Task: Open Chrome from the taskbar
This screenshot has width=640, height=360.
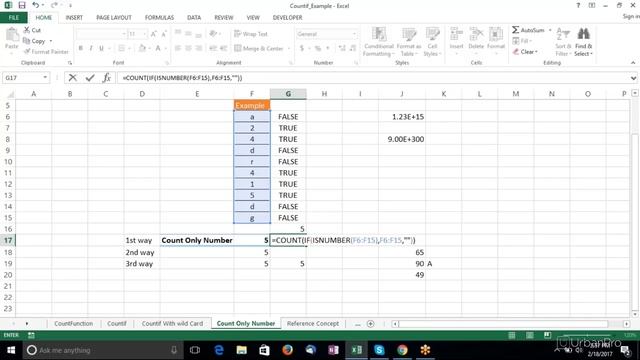Action: pos(402,350)
